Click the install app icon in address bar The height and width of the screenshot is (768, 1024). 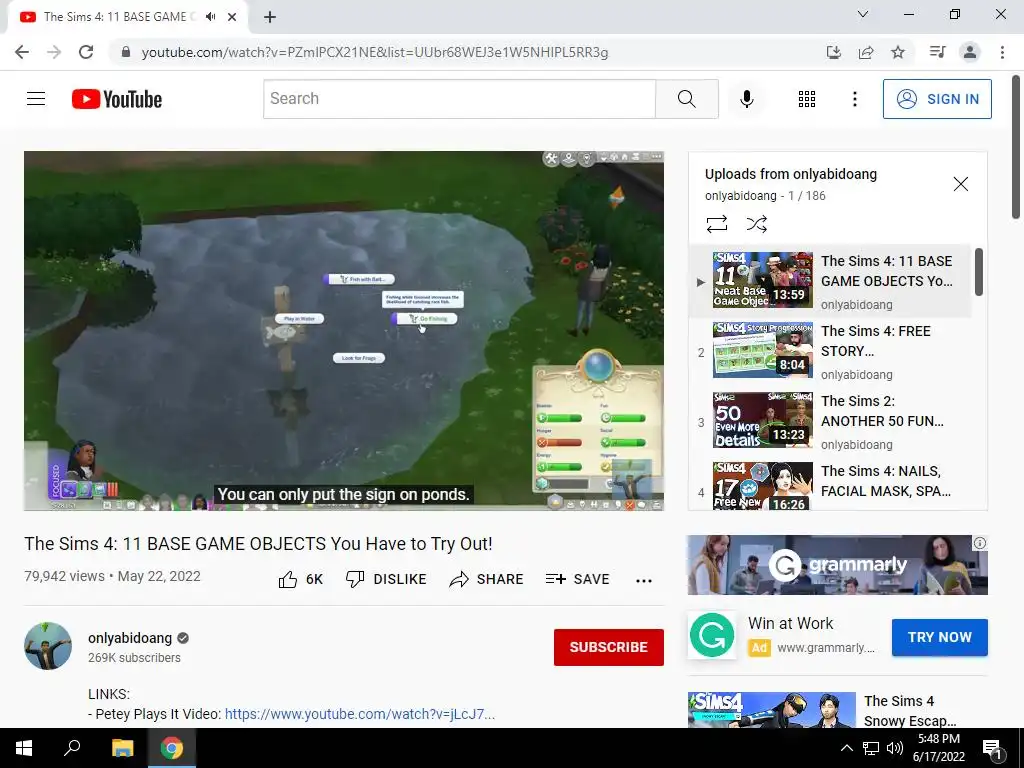click(x=833, y=52)
